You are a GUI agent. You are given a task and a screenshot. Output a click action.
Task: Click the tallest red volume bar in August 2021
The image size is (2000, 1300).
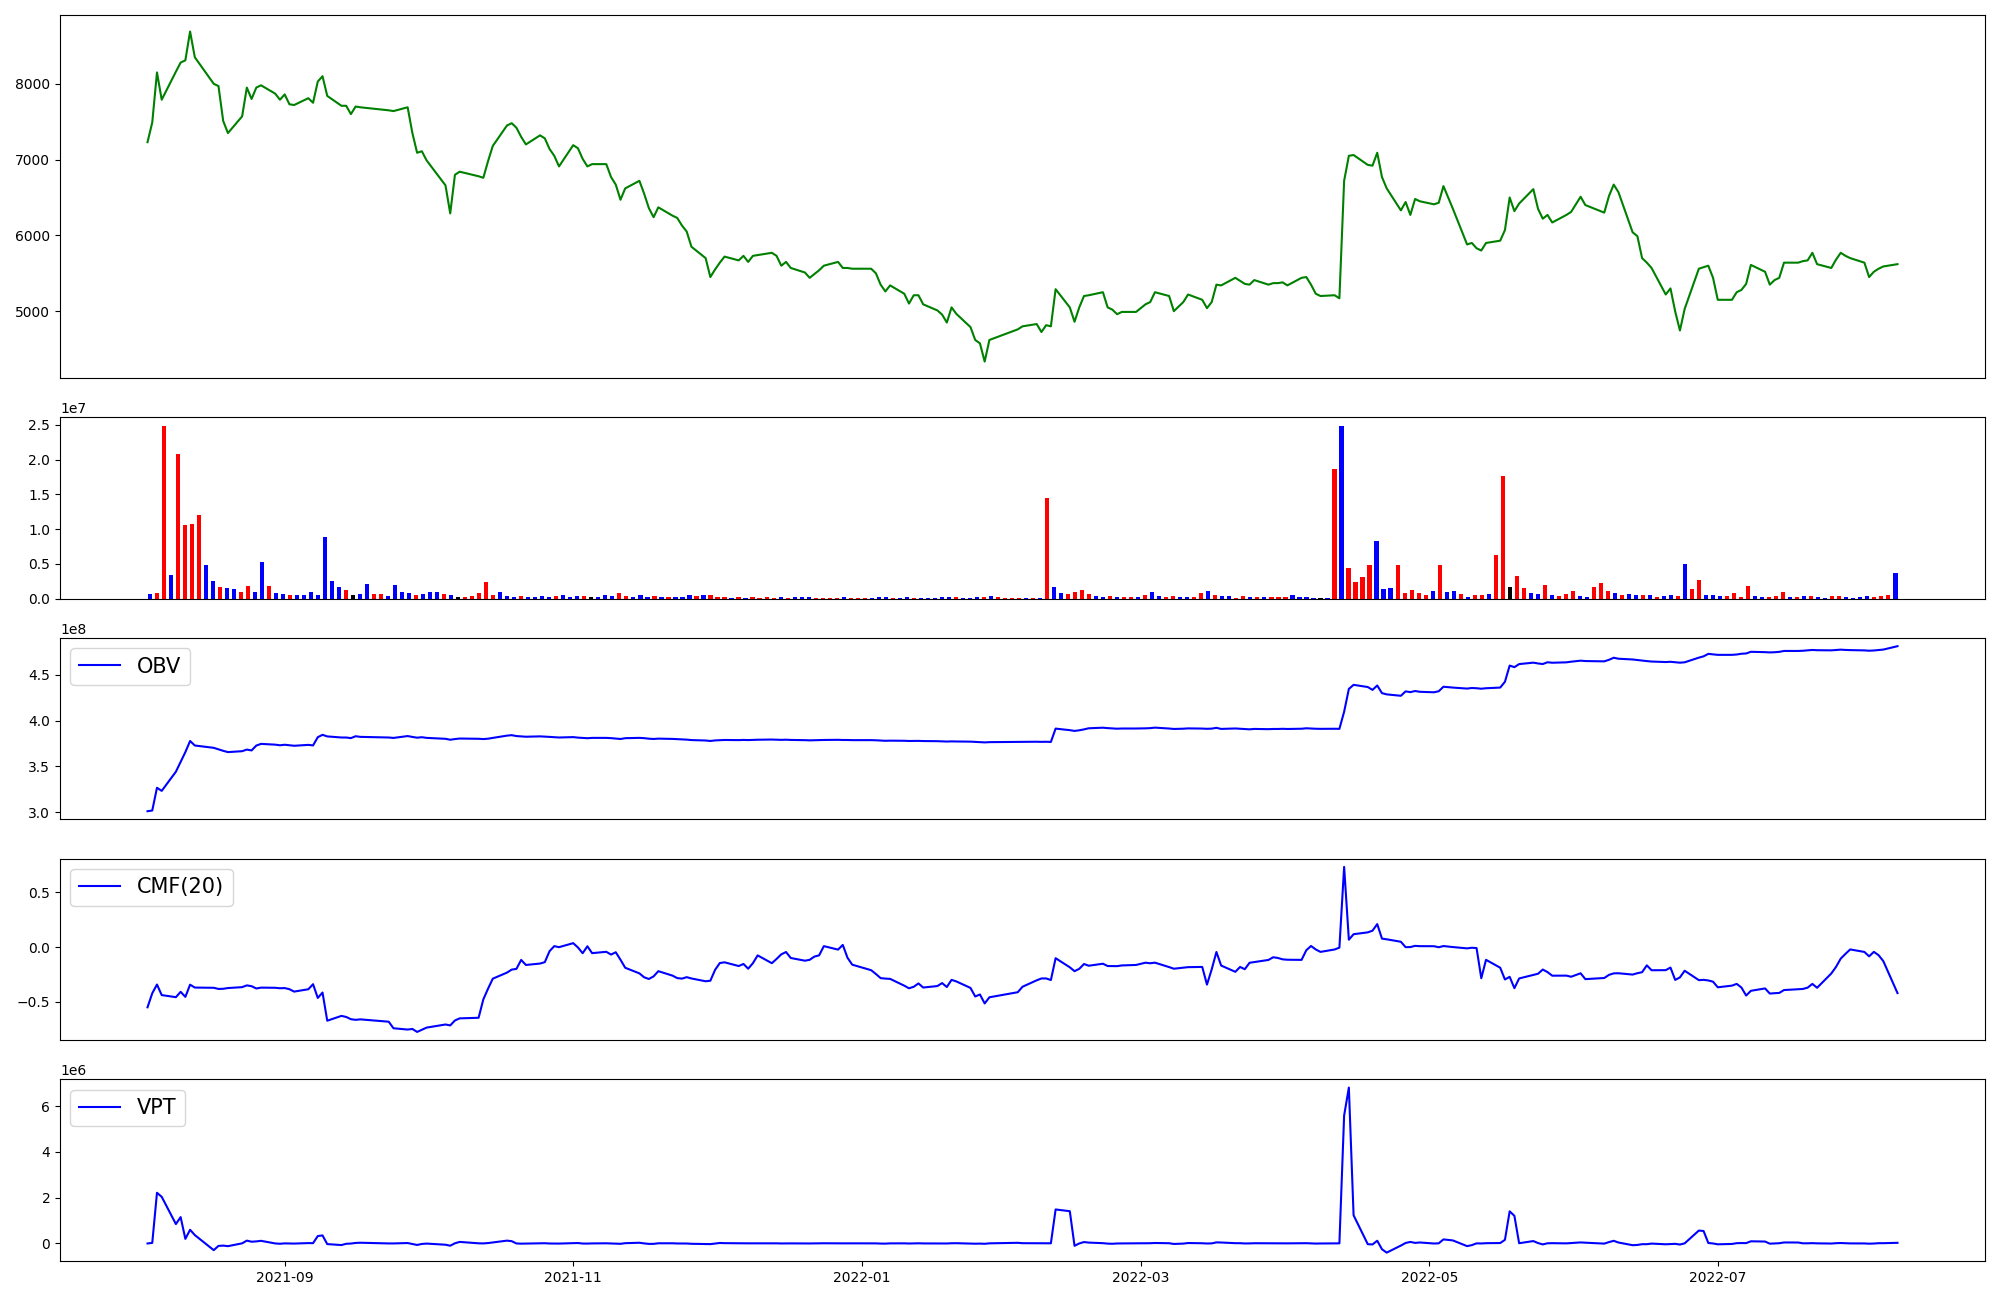(164, 512)
